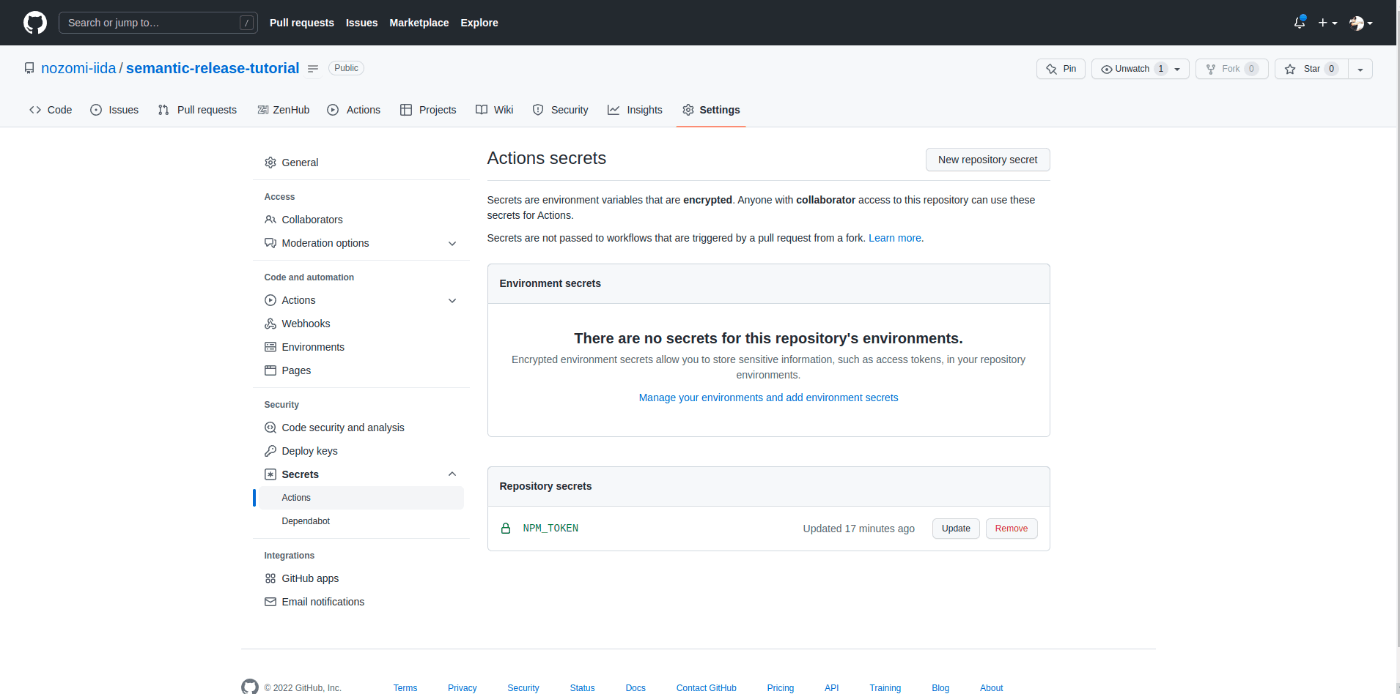Open Pages settings
1400x694 pixels.
point(361,370)
